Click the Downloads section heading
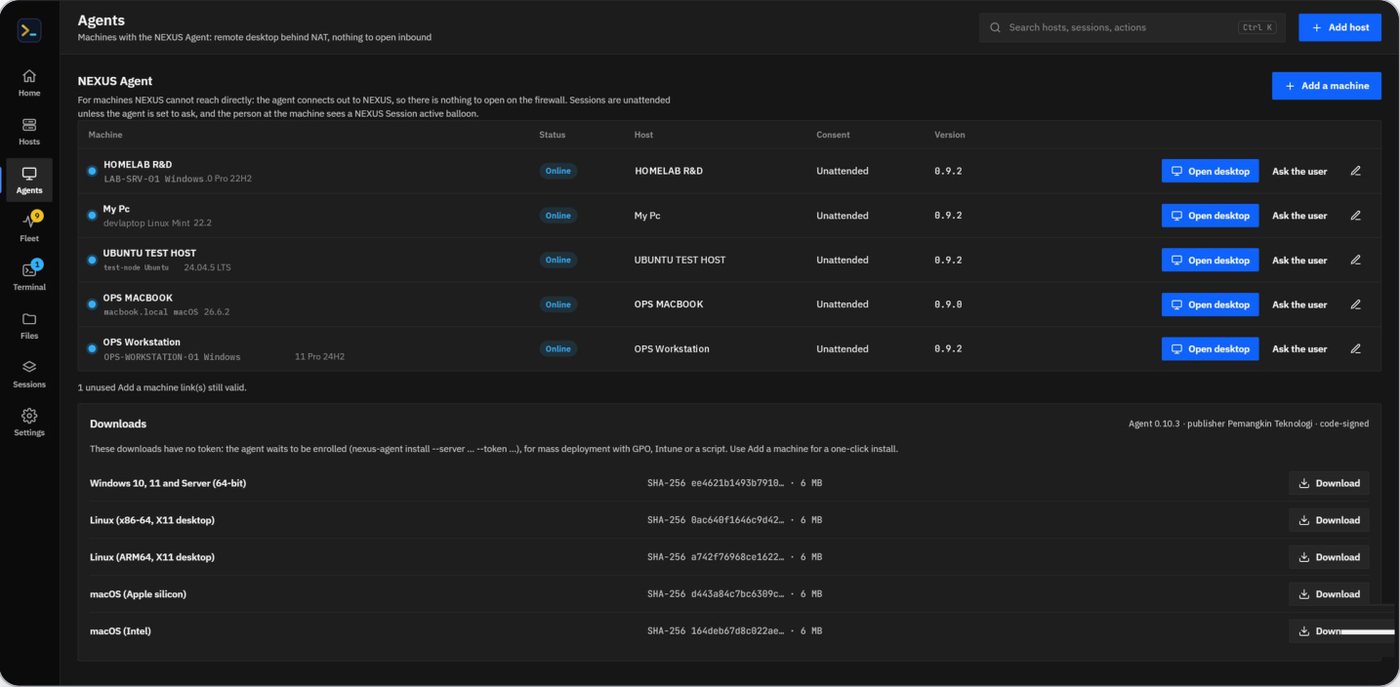 [x=118, y=424]
